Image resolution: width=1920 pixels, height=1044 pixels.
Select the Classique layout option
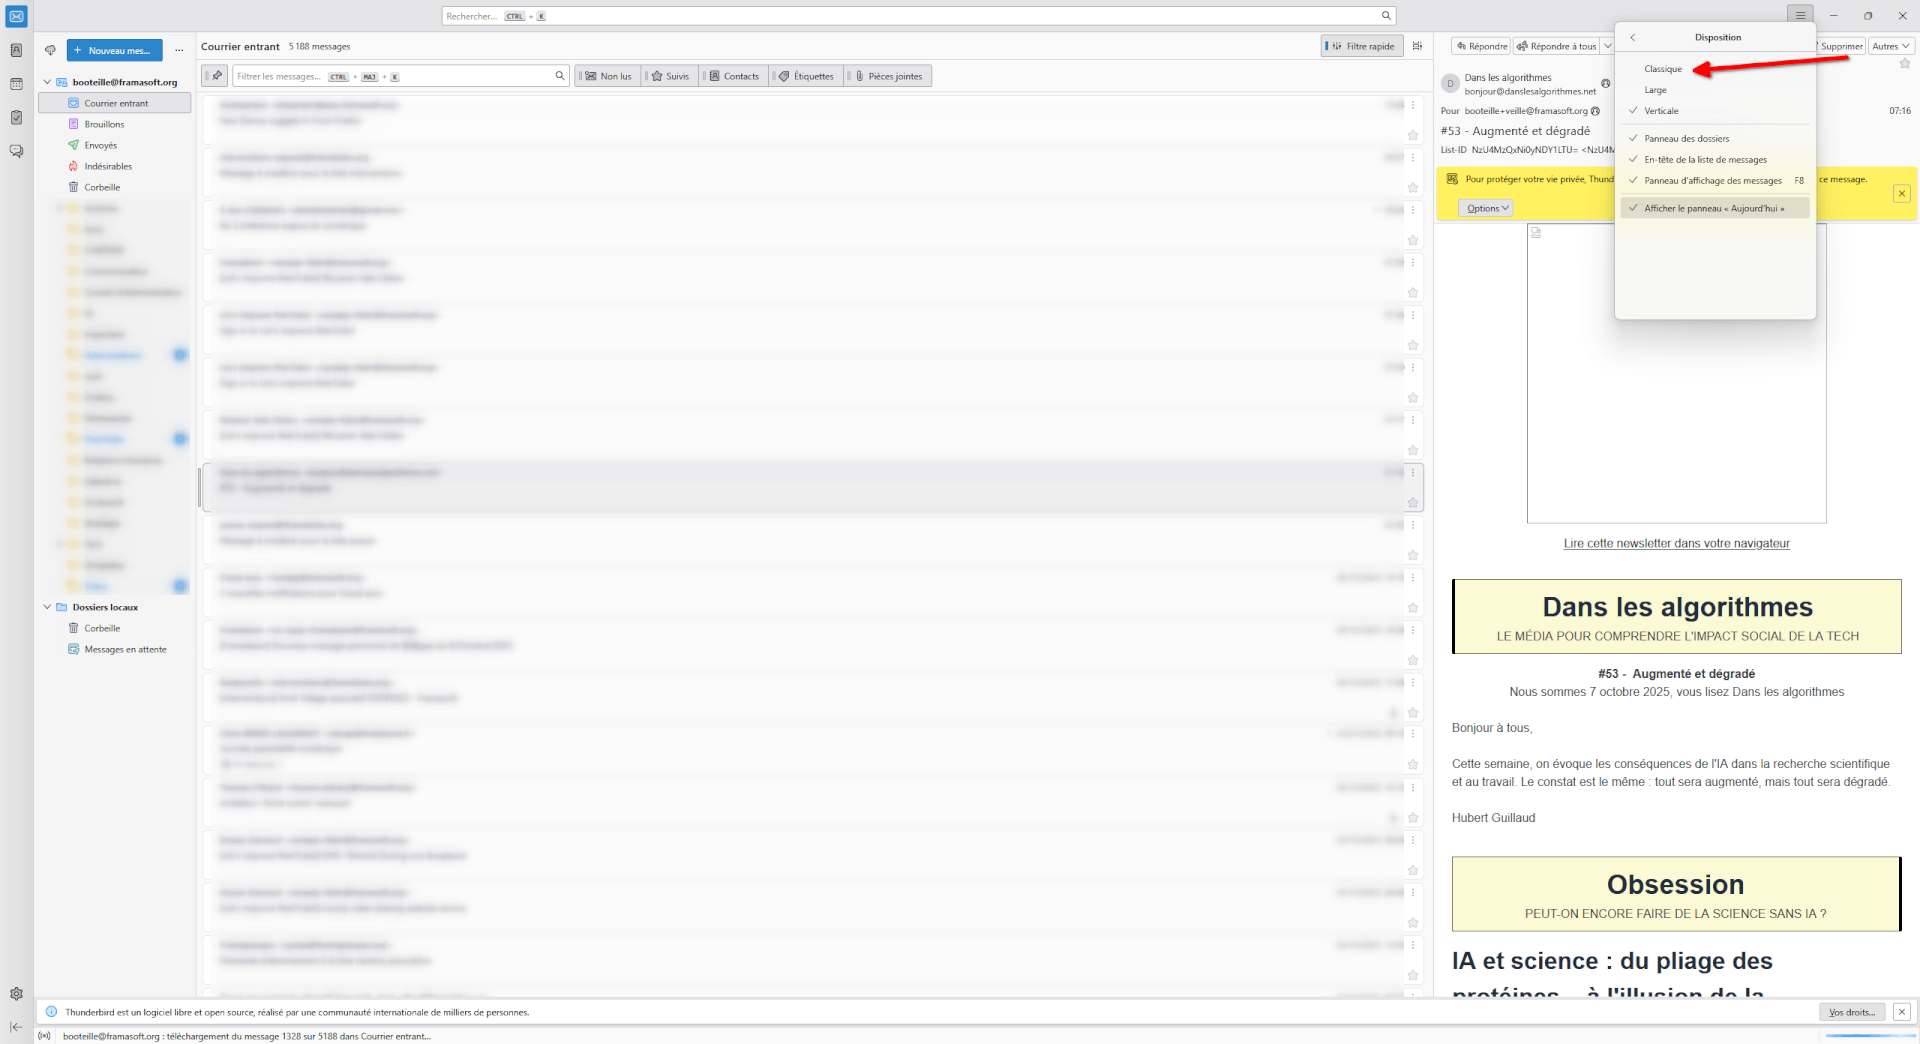click(x=1663, y=69)
